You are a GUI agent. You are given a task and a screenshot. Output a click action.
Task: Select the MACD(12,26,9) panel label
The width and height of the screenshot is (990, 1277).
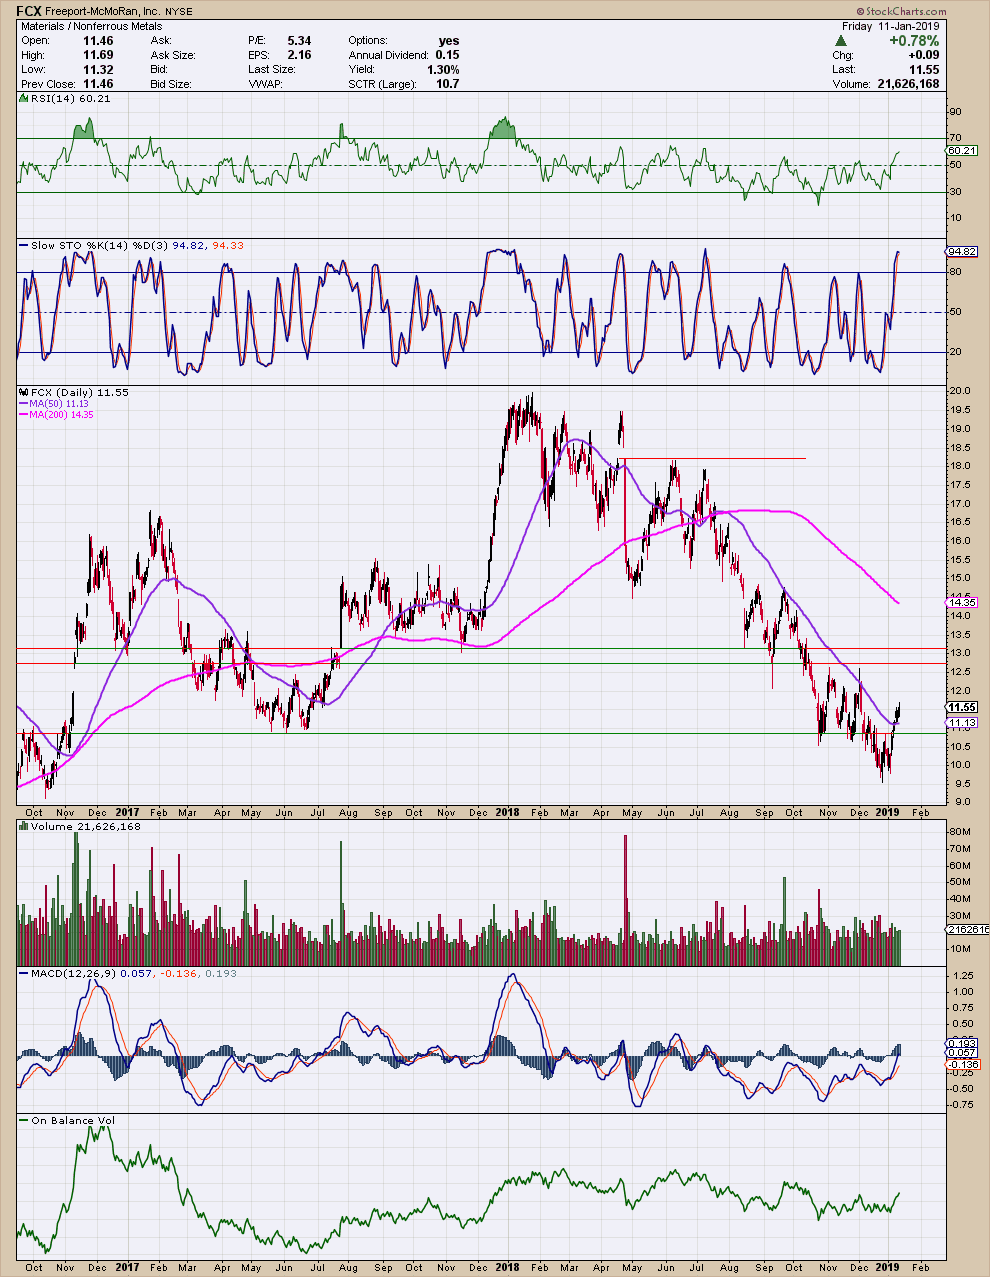tap(68, 973)
